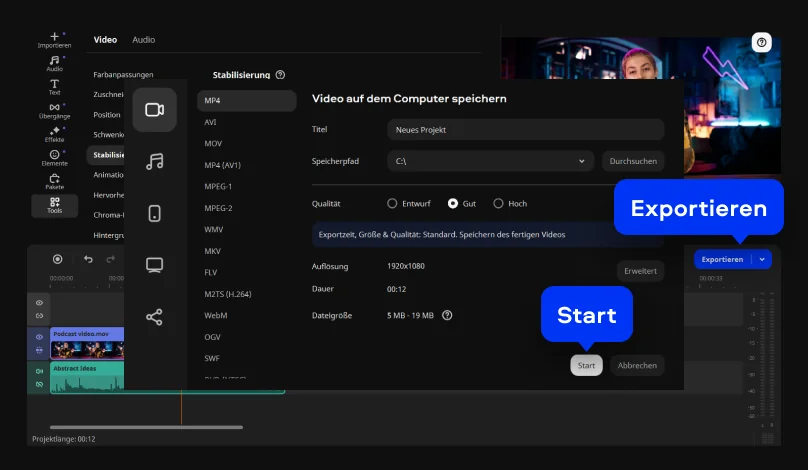
Task: Select the mobile device export icon
Action: tap(154, 213)
